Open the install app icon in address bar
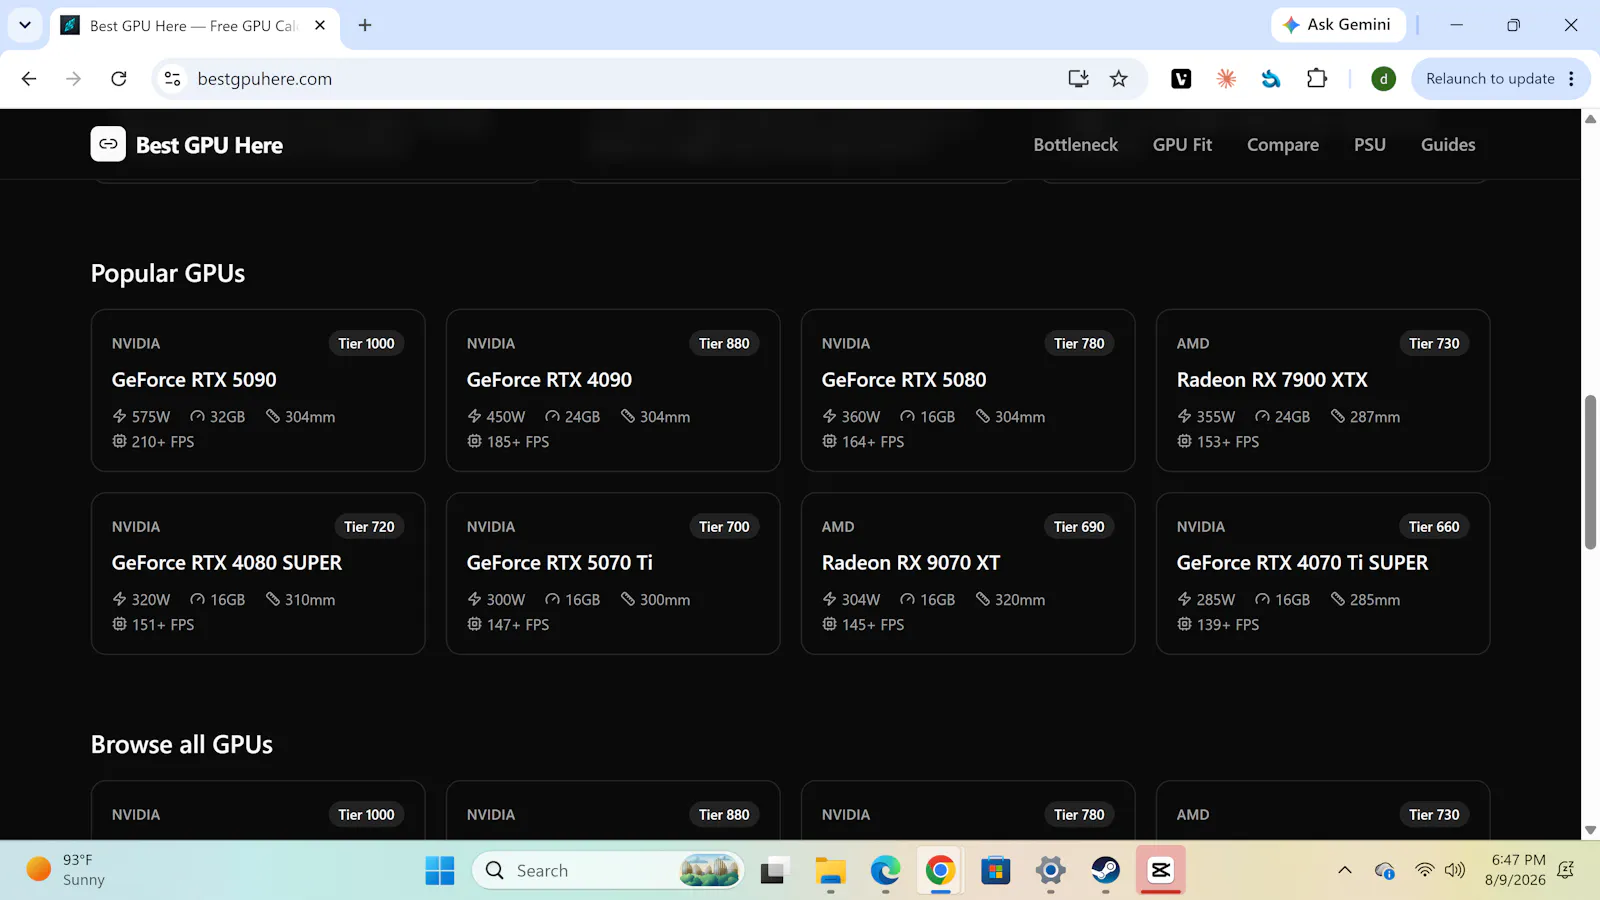The image size is (1600, 900). click(x=1078, y=79)
